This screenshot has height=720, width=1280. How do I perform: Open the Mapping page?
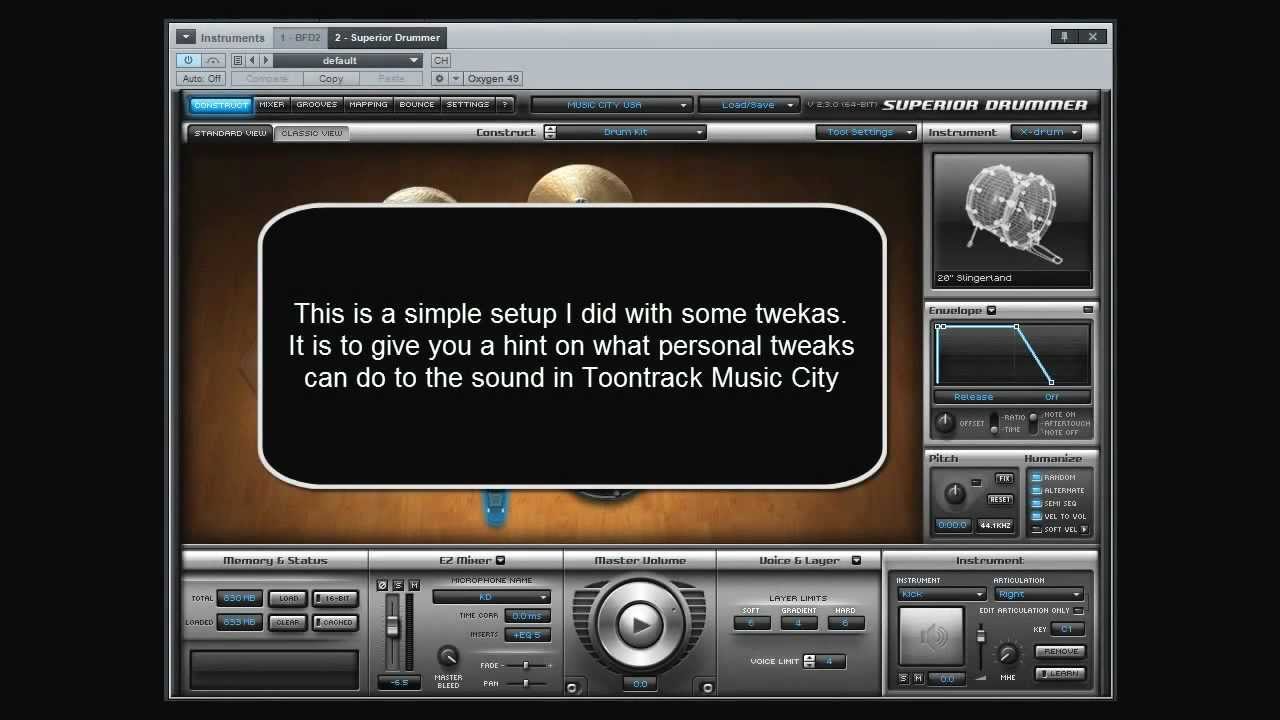pos(368,104)
